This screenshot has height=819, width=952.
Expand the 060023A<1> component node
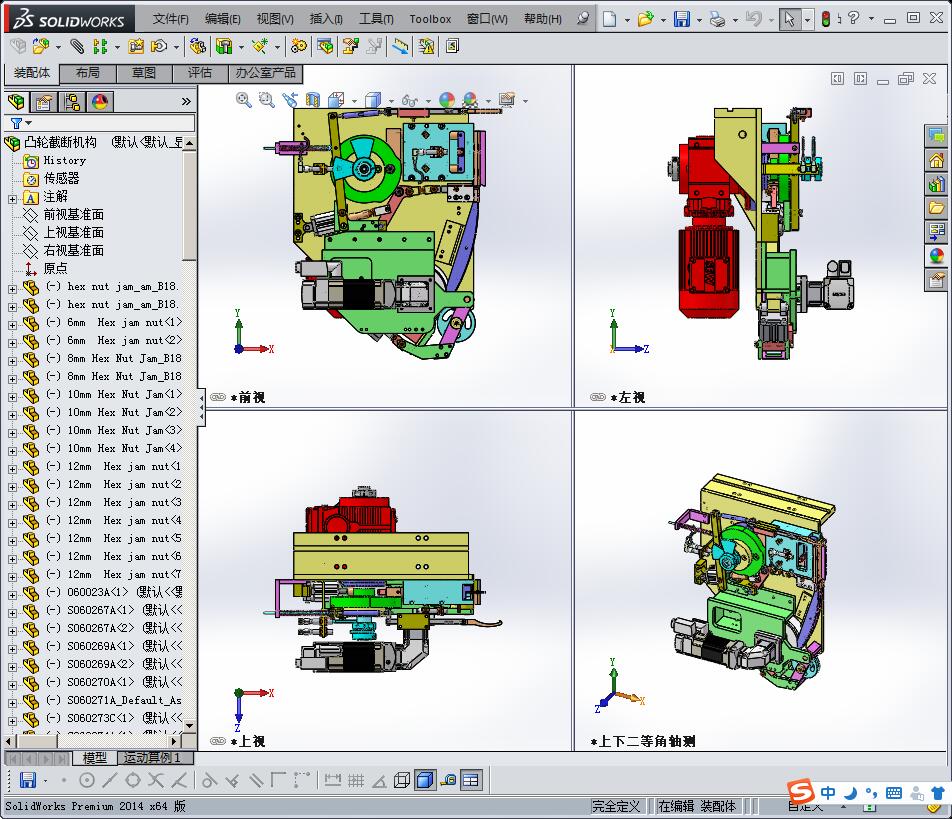coord(12,595)
